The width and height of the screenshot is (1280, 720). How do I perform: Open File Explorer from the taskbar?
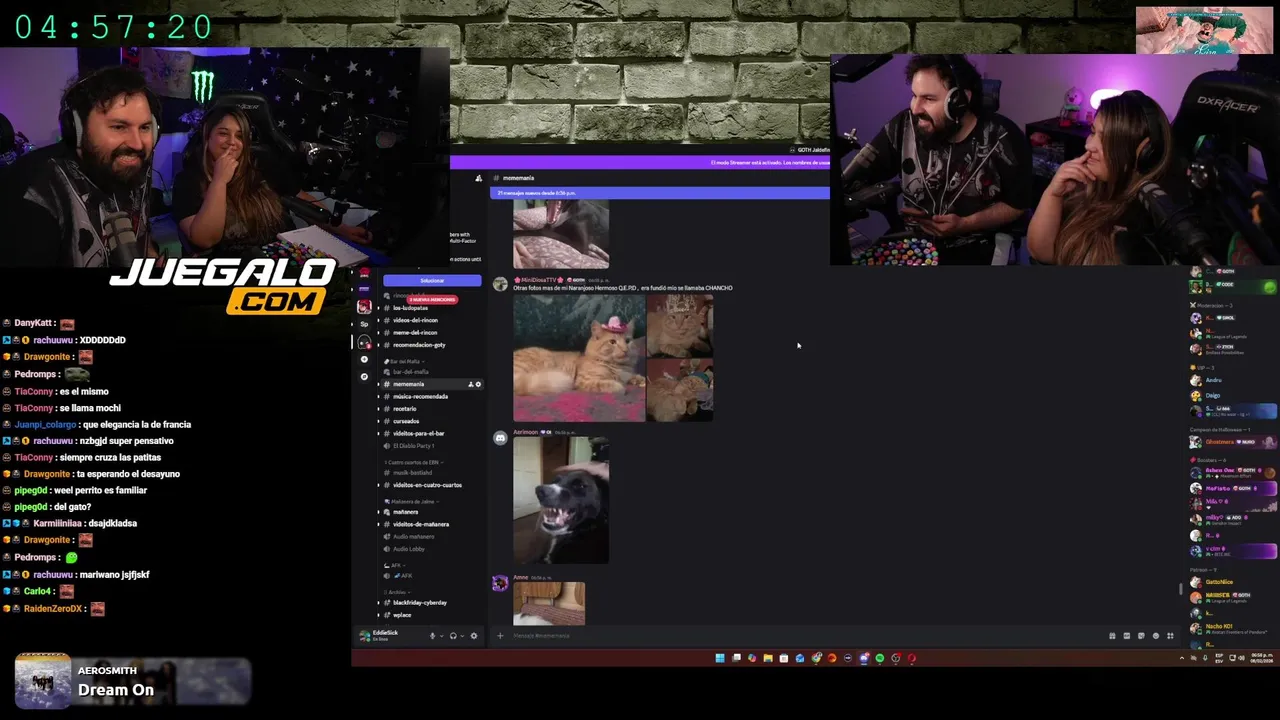(768, 658)
